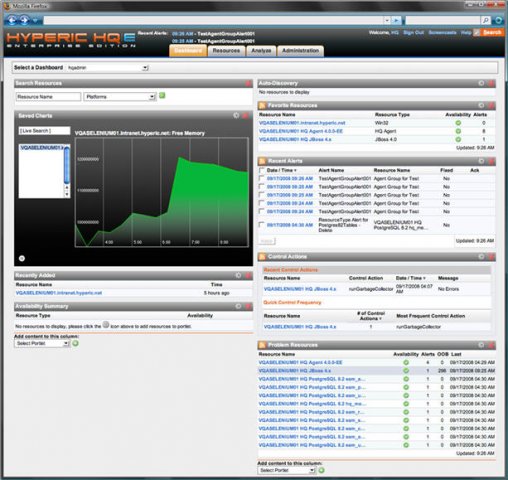Click the Fixed button under Recent Alerts
Image resolution: width=508 pixels, height=480 pixels.
pyautogui.click(x=267, y=241)
